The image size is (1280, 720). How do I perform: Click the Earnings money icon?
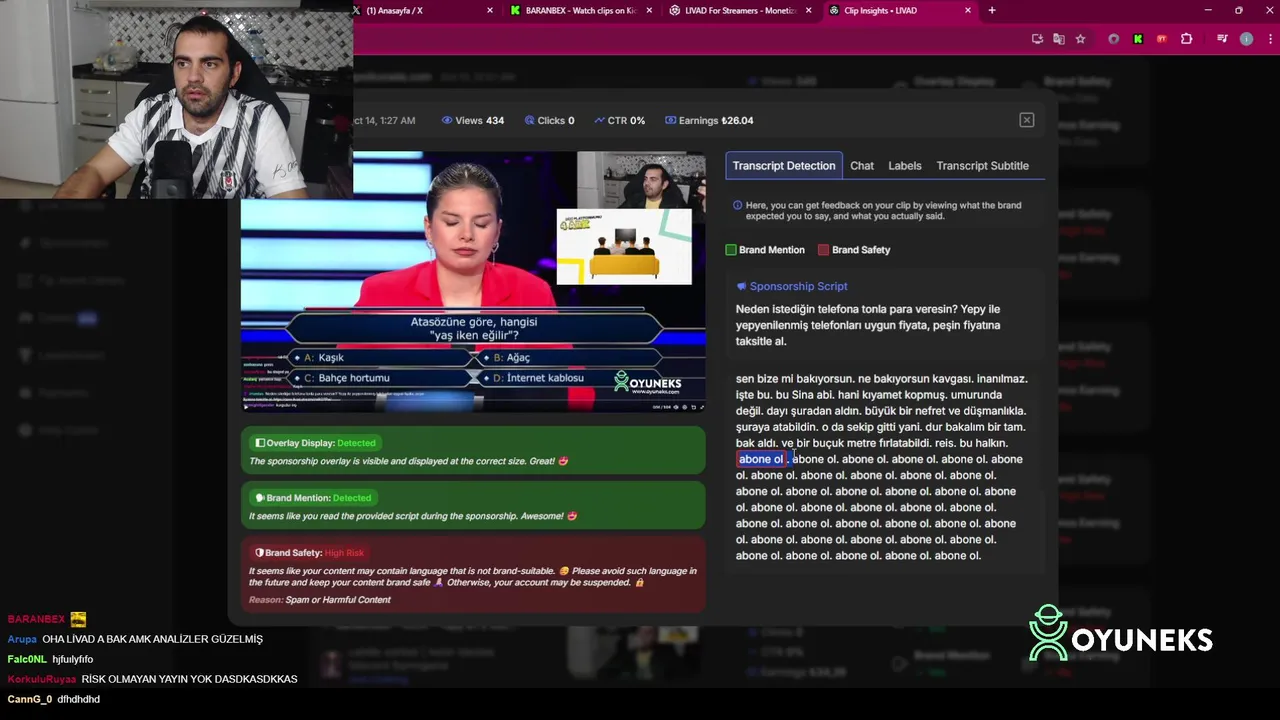point(670,120)
